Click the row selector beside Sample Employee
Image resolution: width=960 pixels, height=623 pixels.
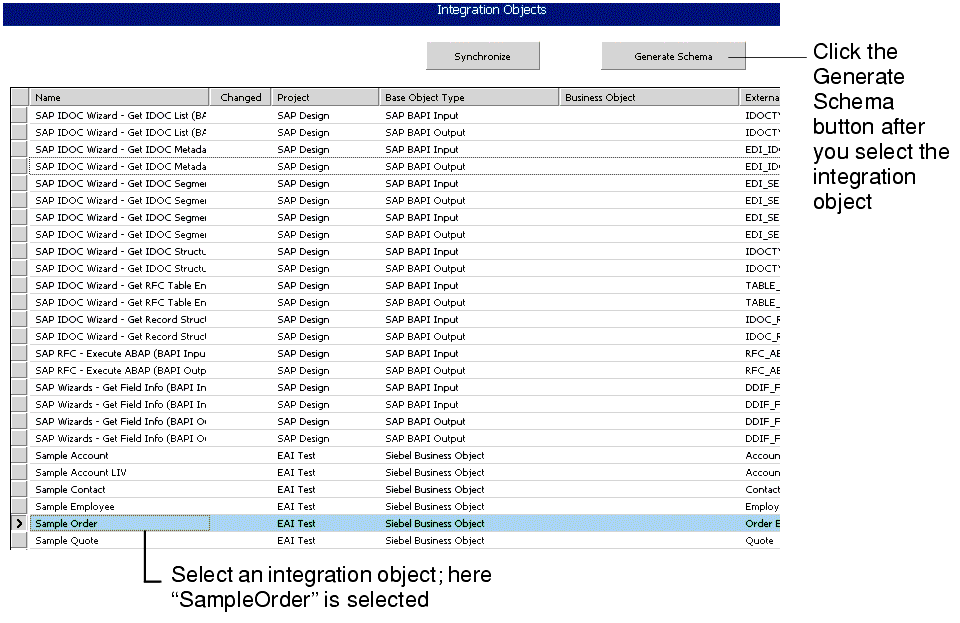(20, 506)
